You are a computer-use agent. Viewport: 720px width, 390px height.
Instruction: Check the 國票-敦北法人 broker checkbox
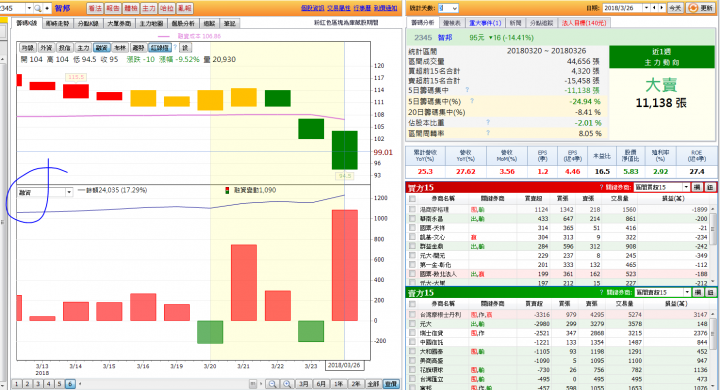(x=412, y=274)
